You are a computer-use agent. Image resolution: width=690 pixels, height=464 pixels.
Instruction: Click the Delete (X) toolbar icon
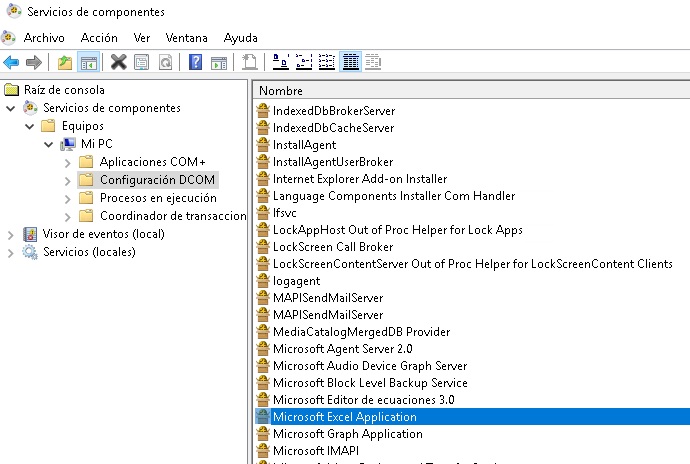pos(118,62)
